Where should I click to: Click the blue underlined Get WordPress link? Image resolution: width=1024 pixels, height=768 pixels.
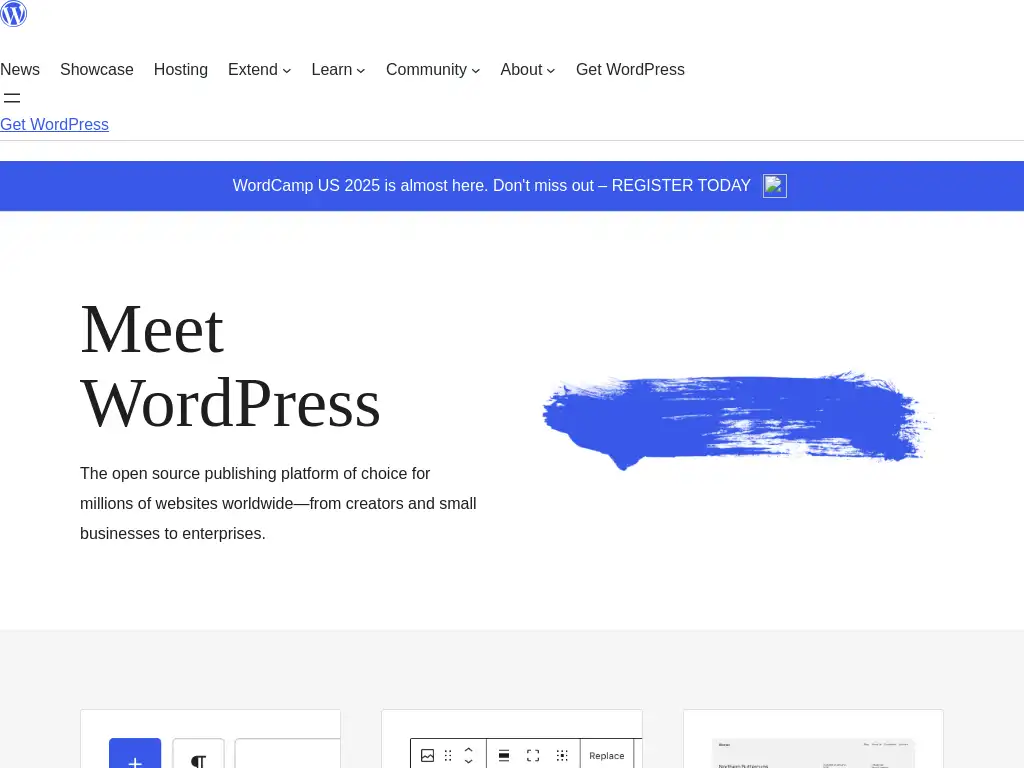(x=54, y=125)
